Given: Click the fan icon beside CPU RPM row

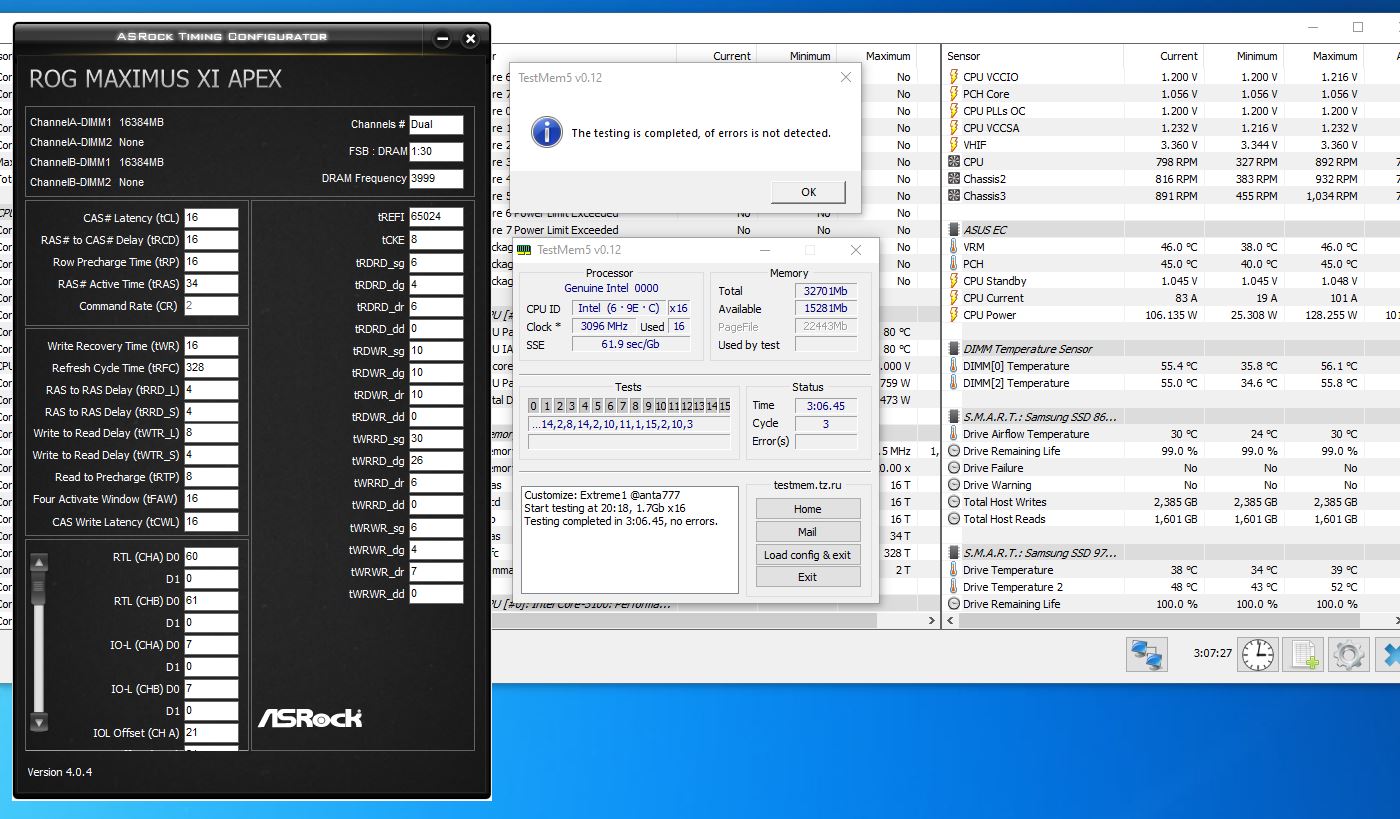Looking at the screenshot, I should (953, 162).
